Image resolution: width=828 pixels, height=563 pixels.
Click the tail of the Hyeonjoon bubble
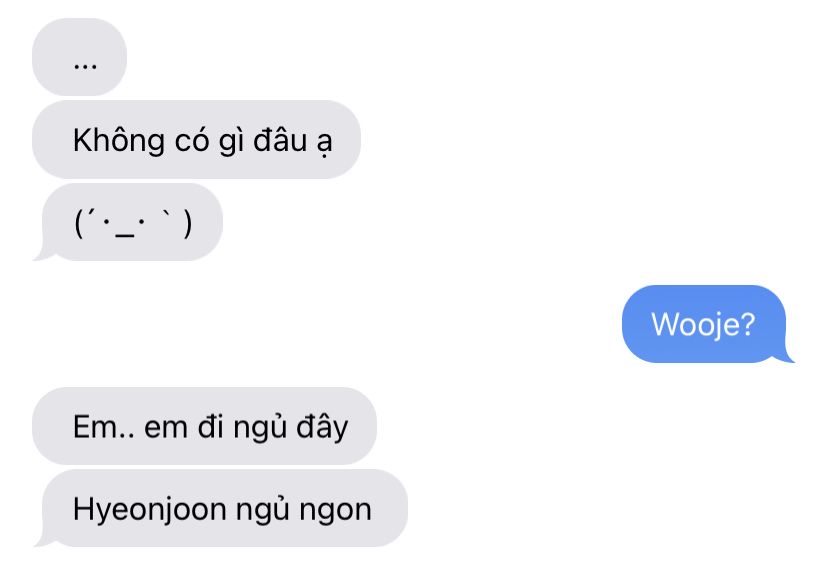coord(42,540)
